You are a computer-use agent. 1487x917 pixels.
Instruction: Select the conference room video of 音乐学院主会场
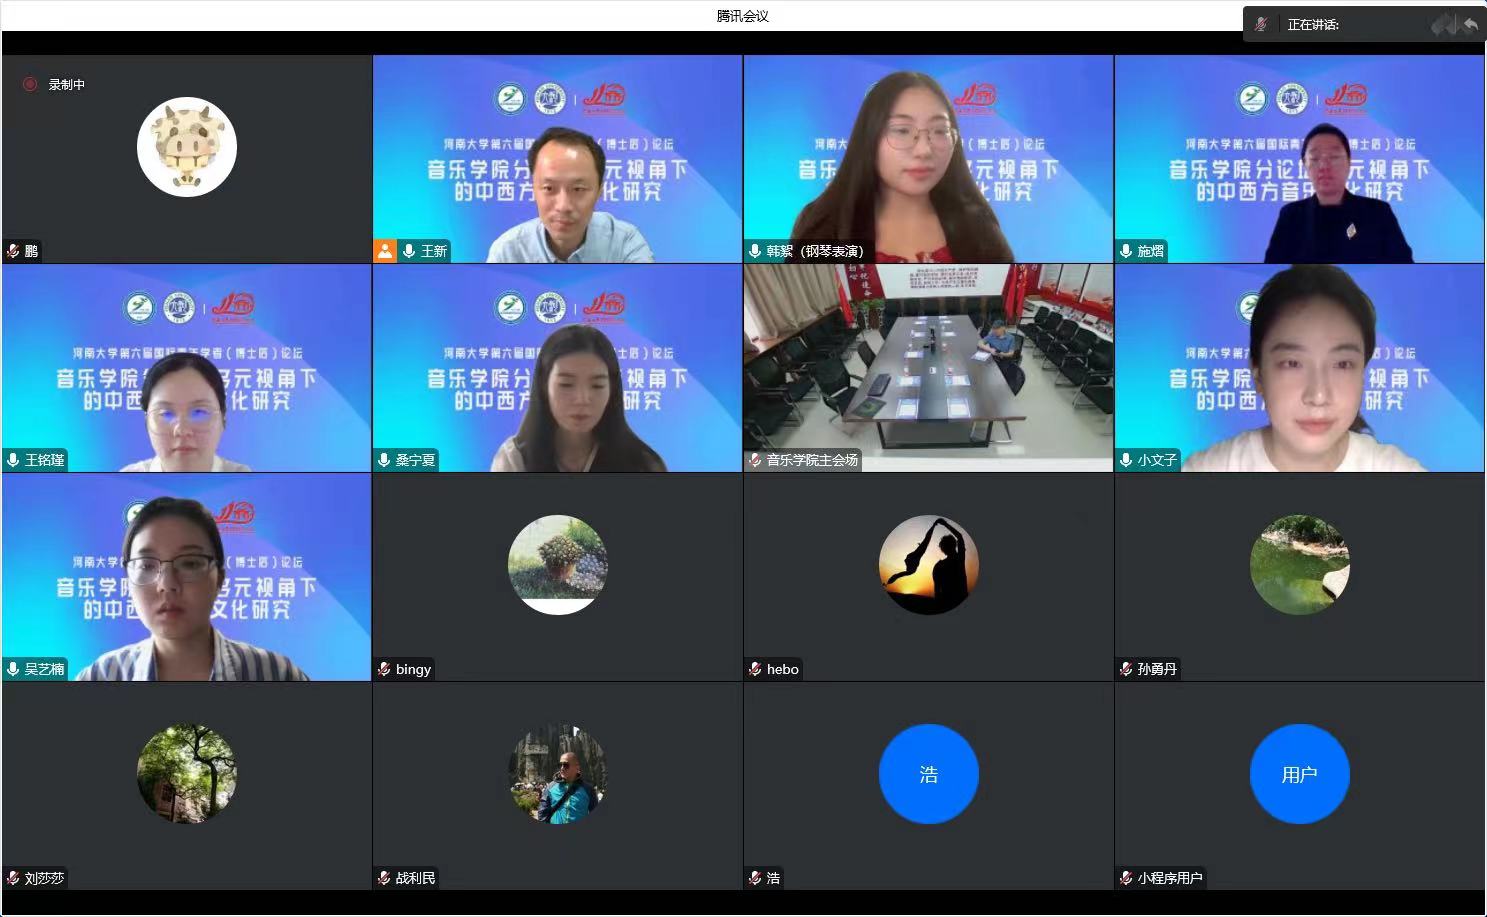[928, 360]
